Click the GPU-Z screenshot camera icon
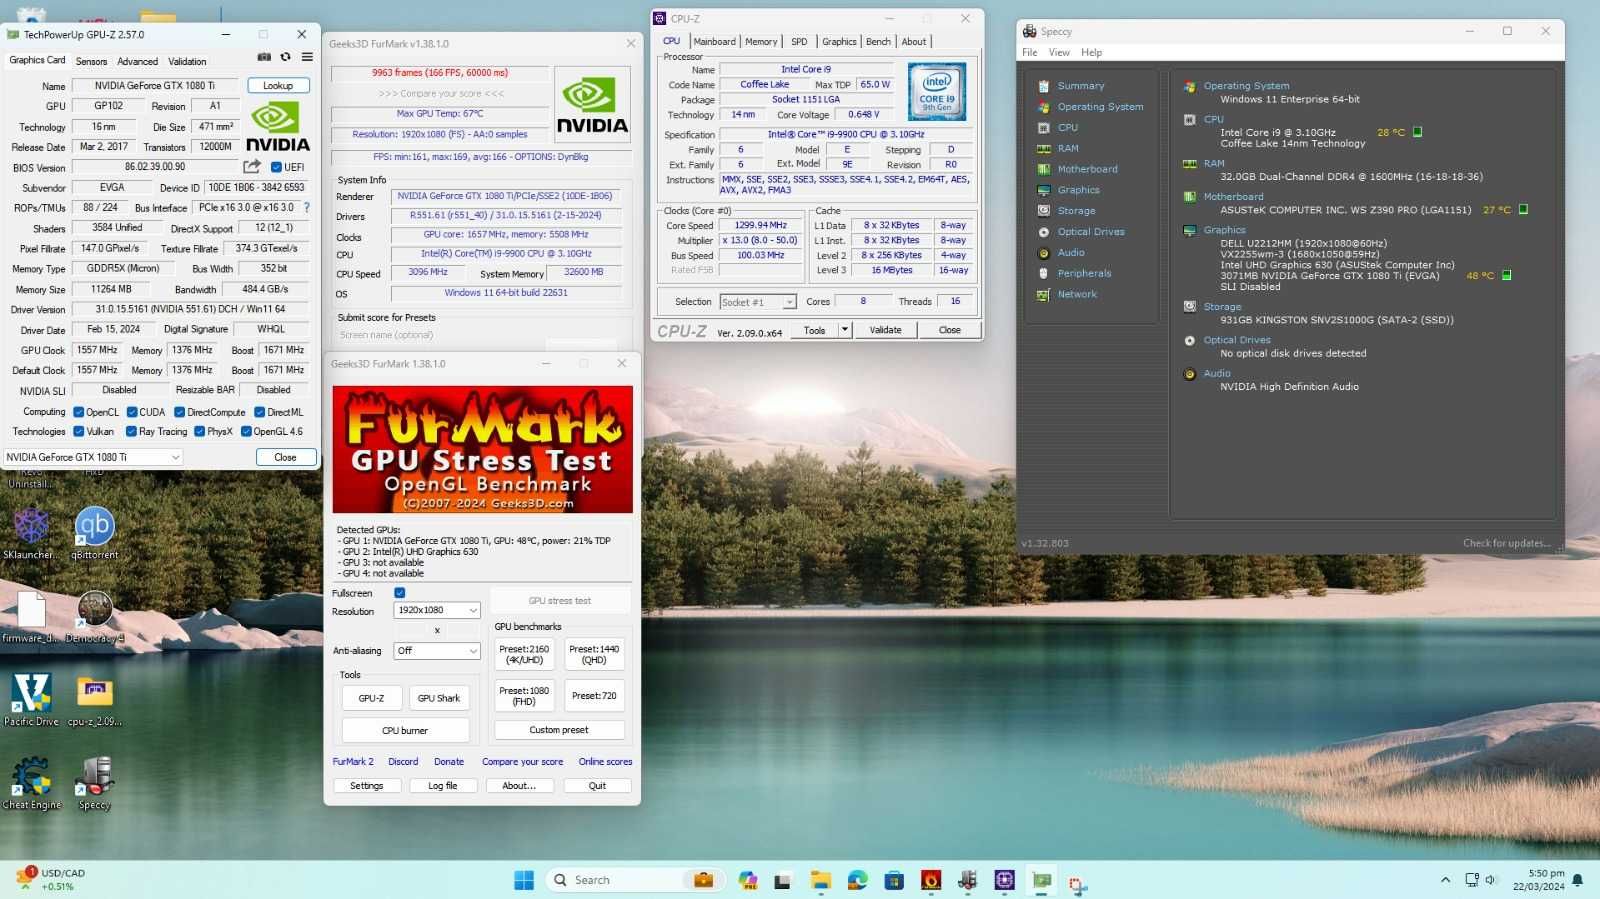 pyautogui.click(x=264, y=58)
